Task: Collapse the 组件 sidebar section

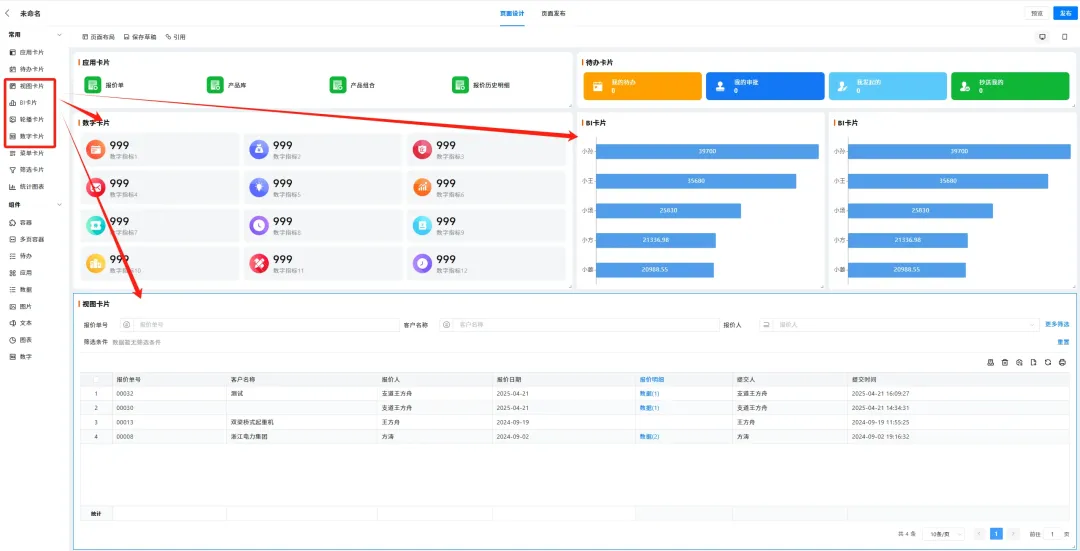Action: point(60,205)
